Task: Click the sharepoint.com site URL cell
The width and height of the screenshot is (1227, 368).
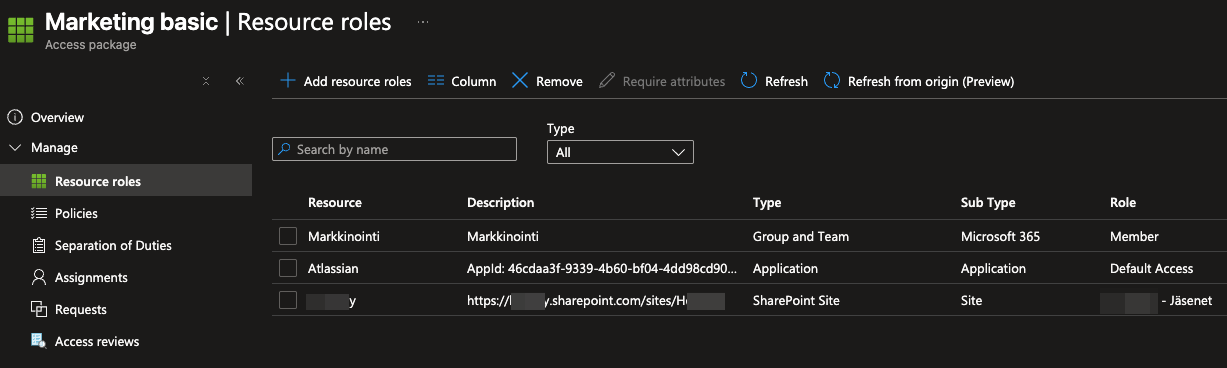Action: tap(595, 300)
